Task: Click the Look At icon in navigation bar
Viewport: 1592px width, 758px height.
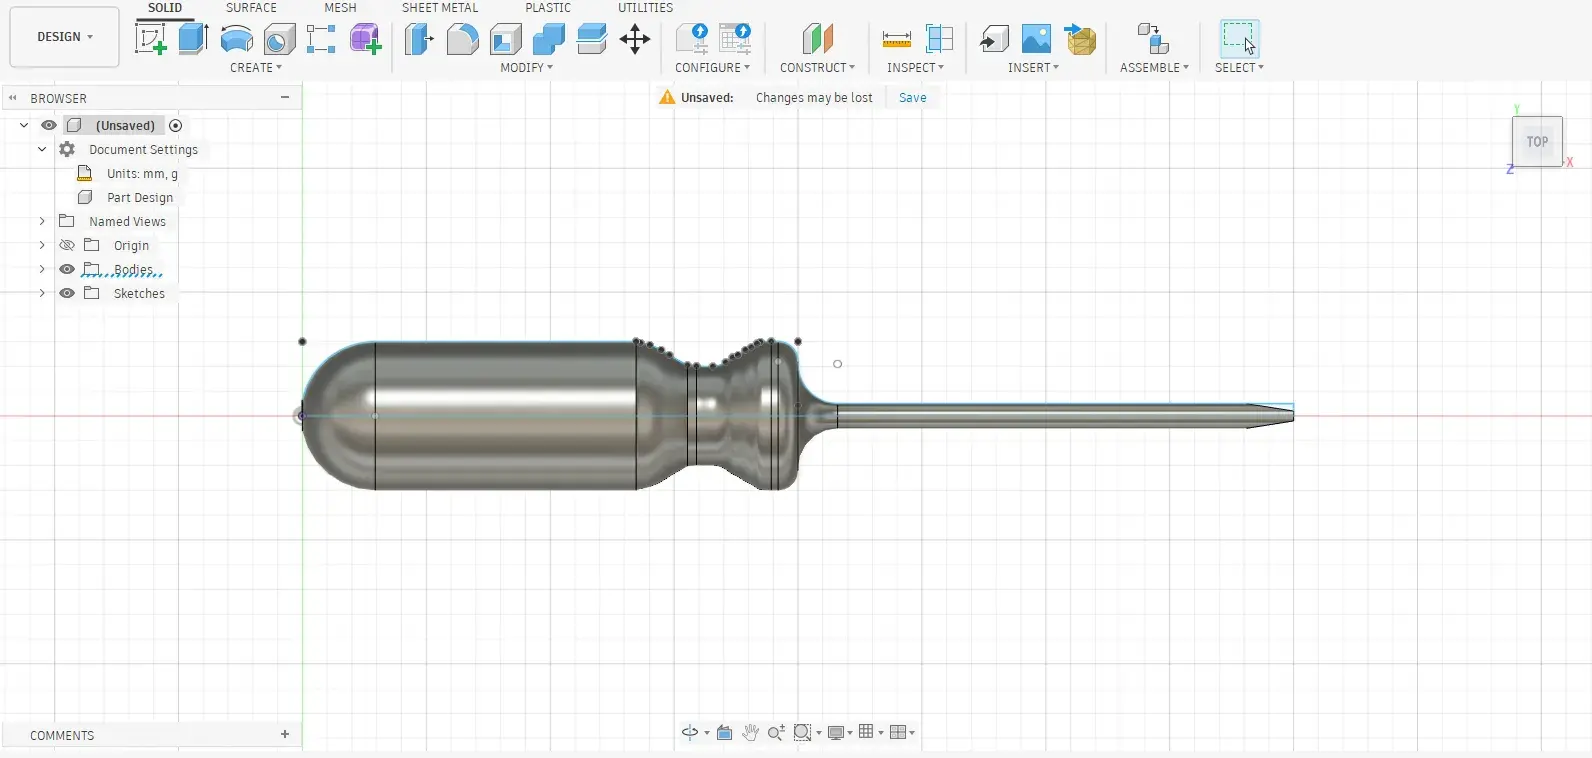Action: pyautogui.click(x=725, y=733)
